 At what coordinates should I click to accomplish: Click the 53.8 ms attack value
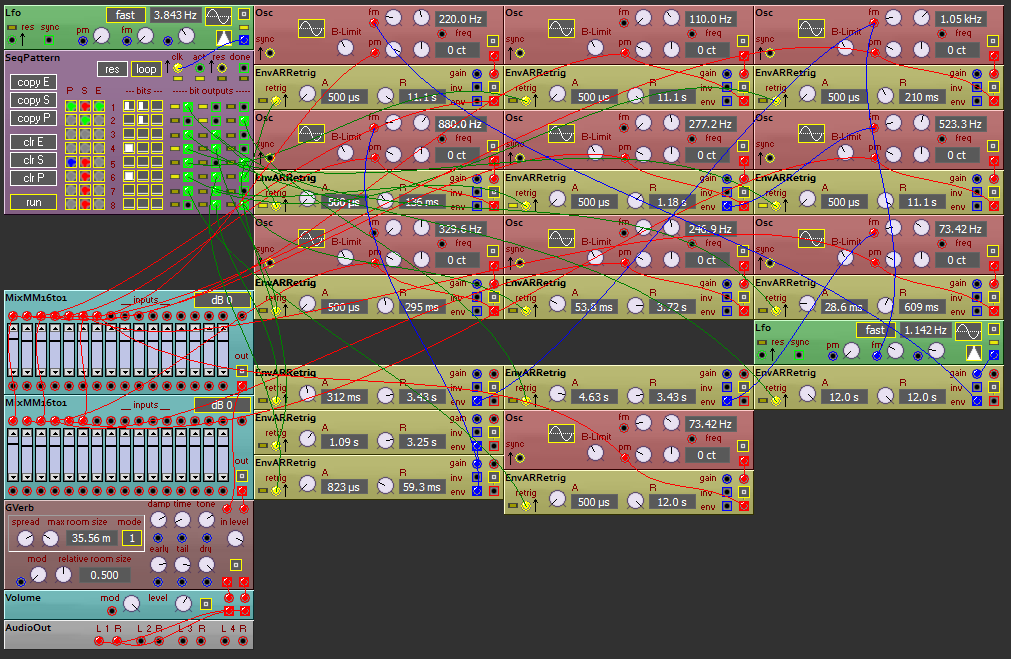(593, 307)
